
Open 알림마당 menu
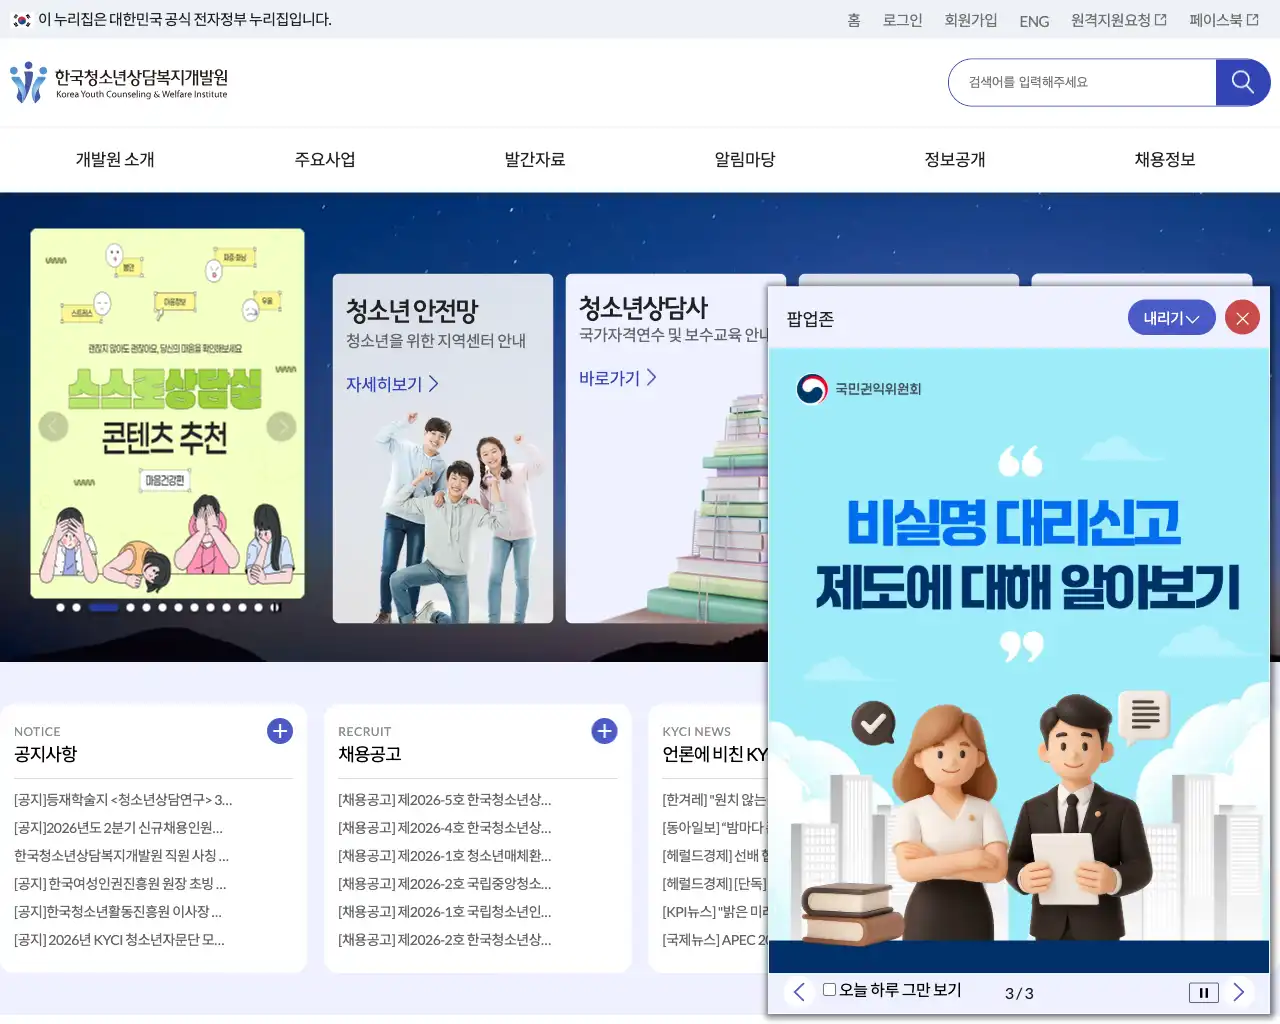coord(745,160)
